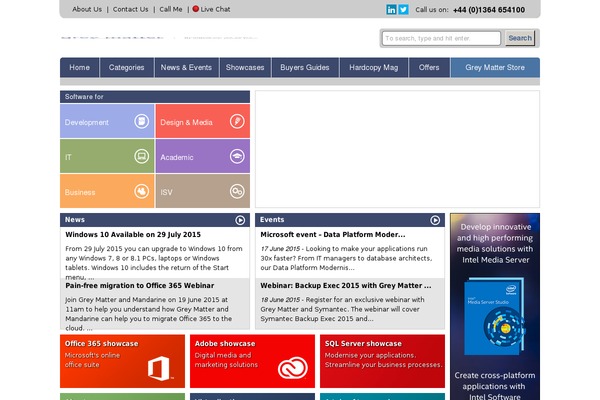Select the Development software tile
Viewport: 600px width, 400px height.
(107, 121)
